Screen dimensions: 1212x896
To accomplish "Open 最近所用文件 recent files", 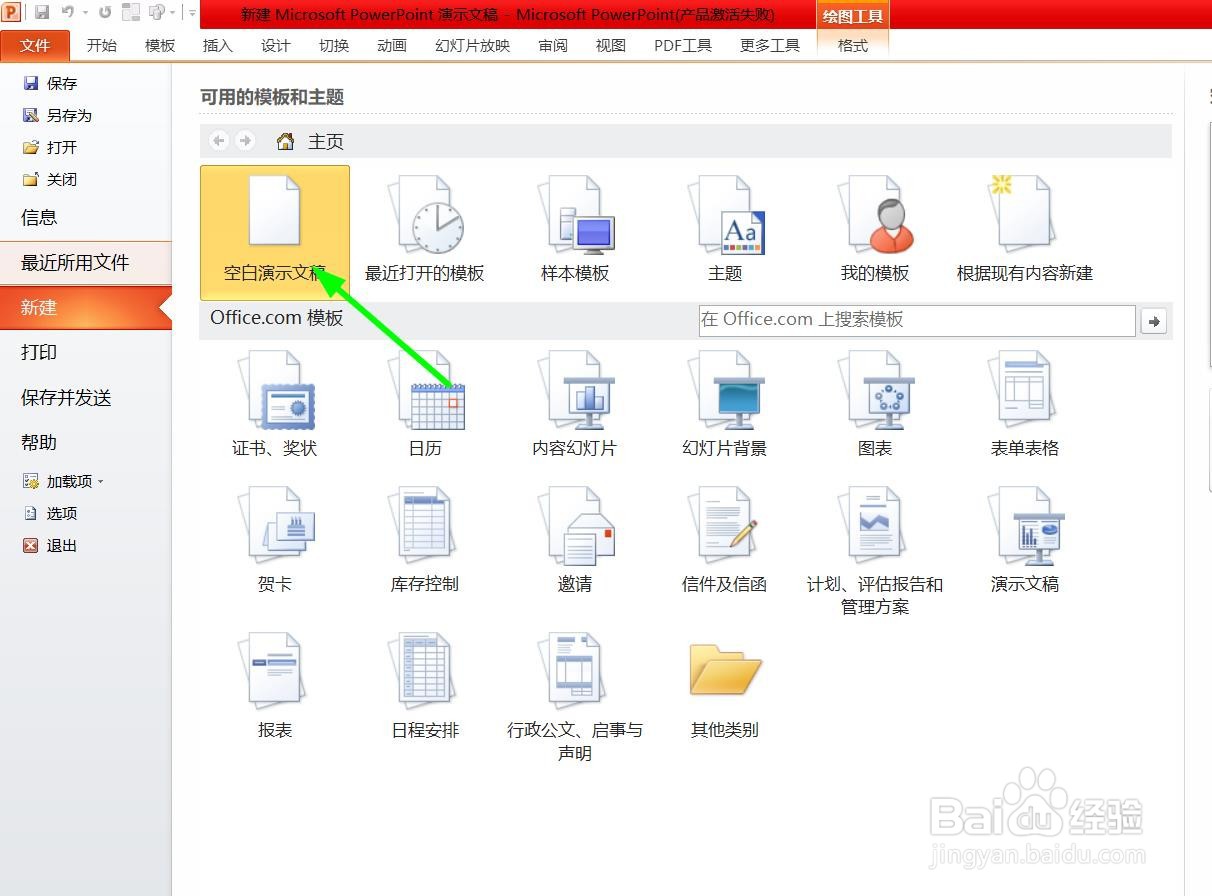I will point(86,262).
